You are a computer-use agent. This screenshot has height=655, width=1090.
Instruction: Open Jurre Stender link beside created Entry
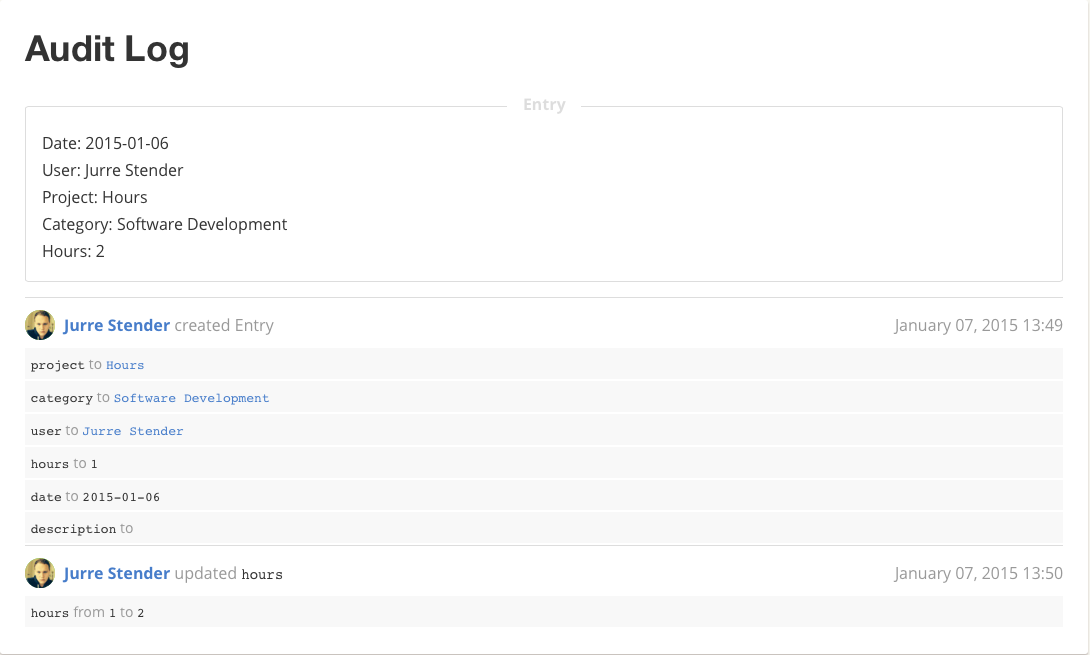point(117,325)
